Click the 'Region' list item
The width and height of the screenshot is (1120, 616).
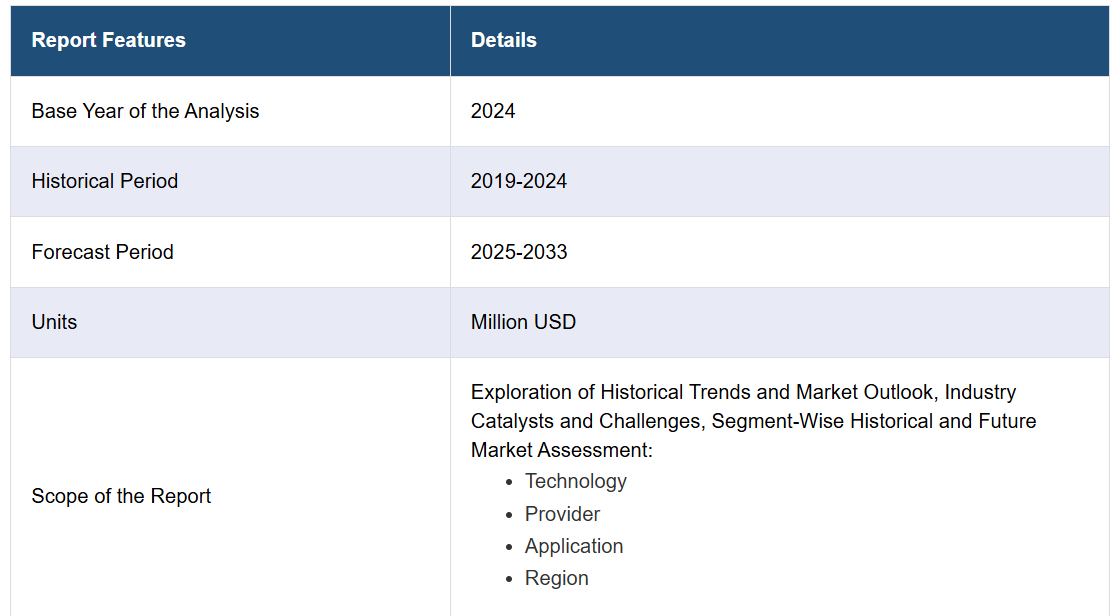[x=556, y=578]
